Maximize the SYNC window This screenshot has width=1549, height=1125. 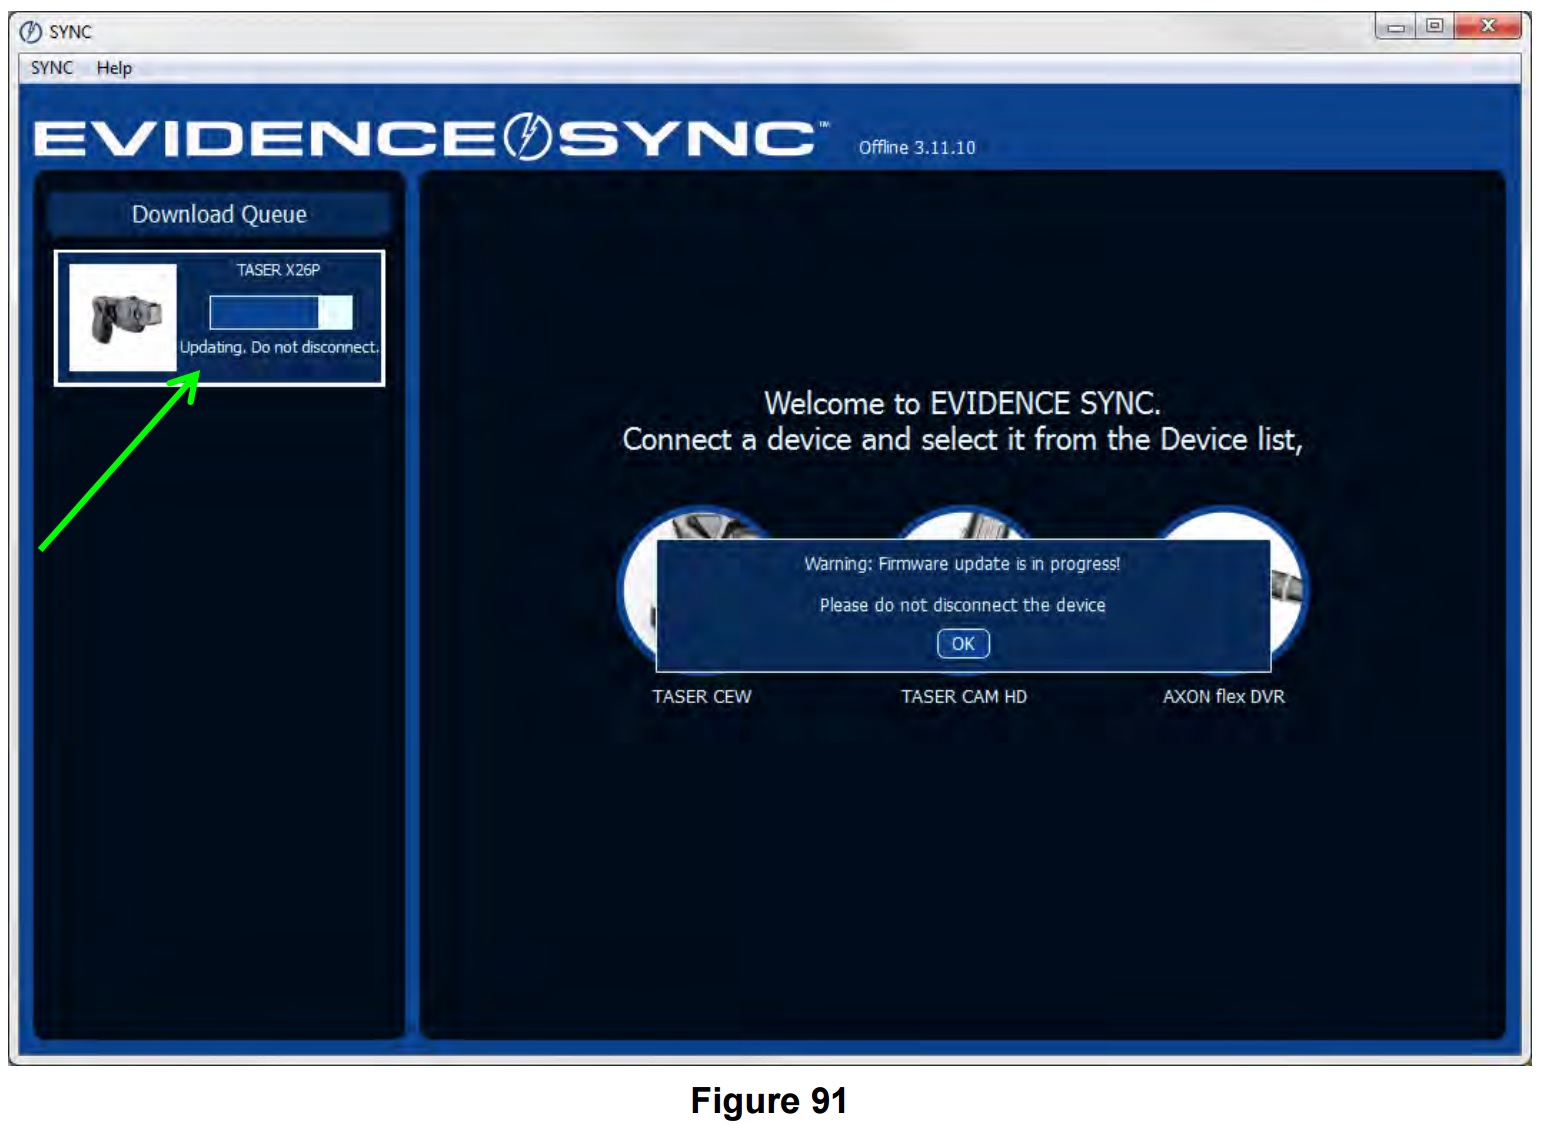[x=1434, y=27]
